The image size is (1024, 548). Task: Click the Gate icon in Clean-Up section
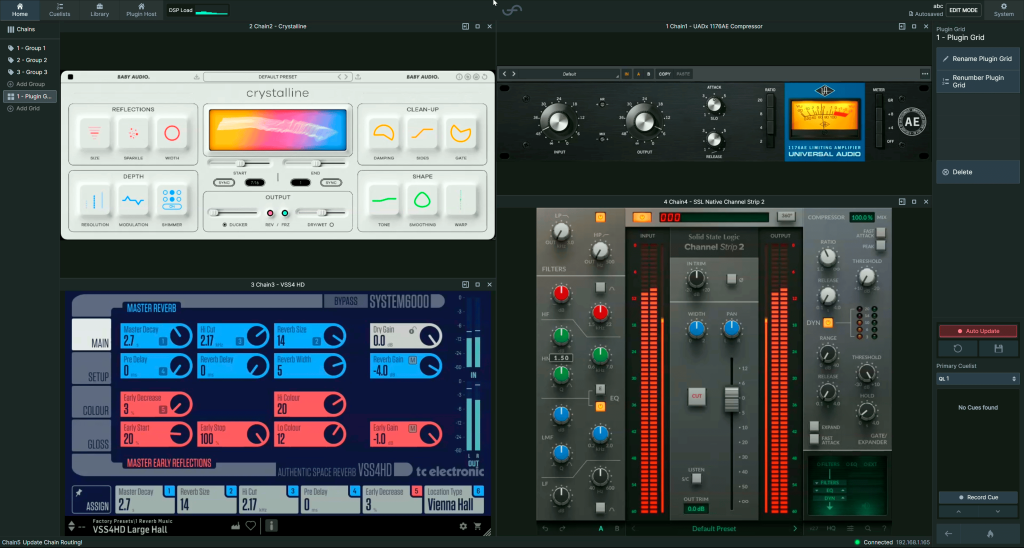pos(460,134)
